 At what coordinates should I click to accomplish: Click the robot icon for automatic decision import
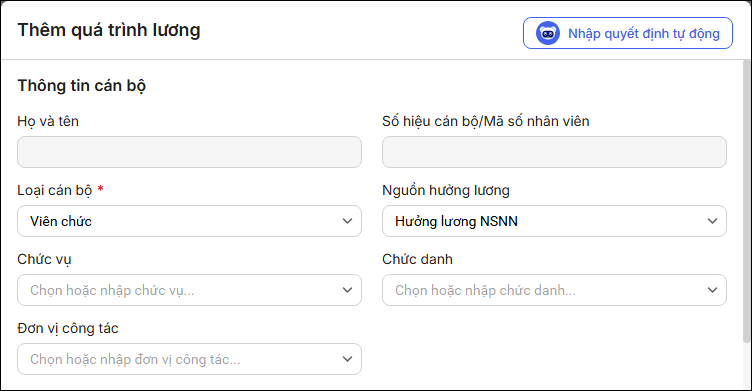pyautogui.click(x=548, y=34)
